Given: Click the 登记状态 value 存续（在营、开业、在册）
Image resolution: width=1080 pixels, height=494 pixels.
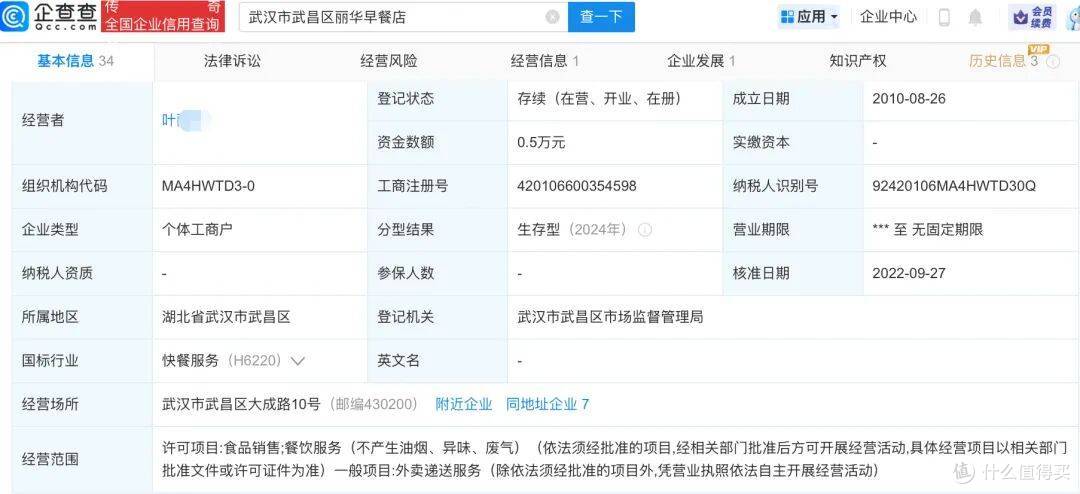Looking at the screenshot, I should pyautogui.click(x=599, y=99).
